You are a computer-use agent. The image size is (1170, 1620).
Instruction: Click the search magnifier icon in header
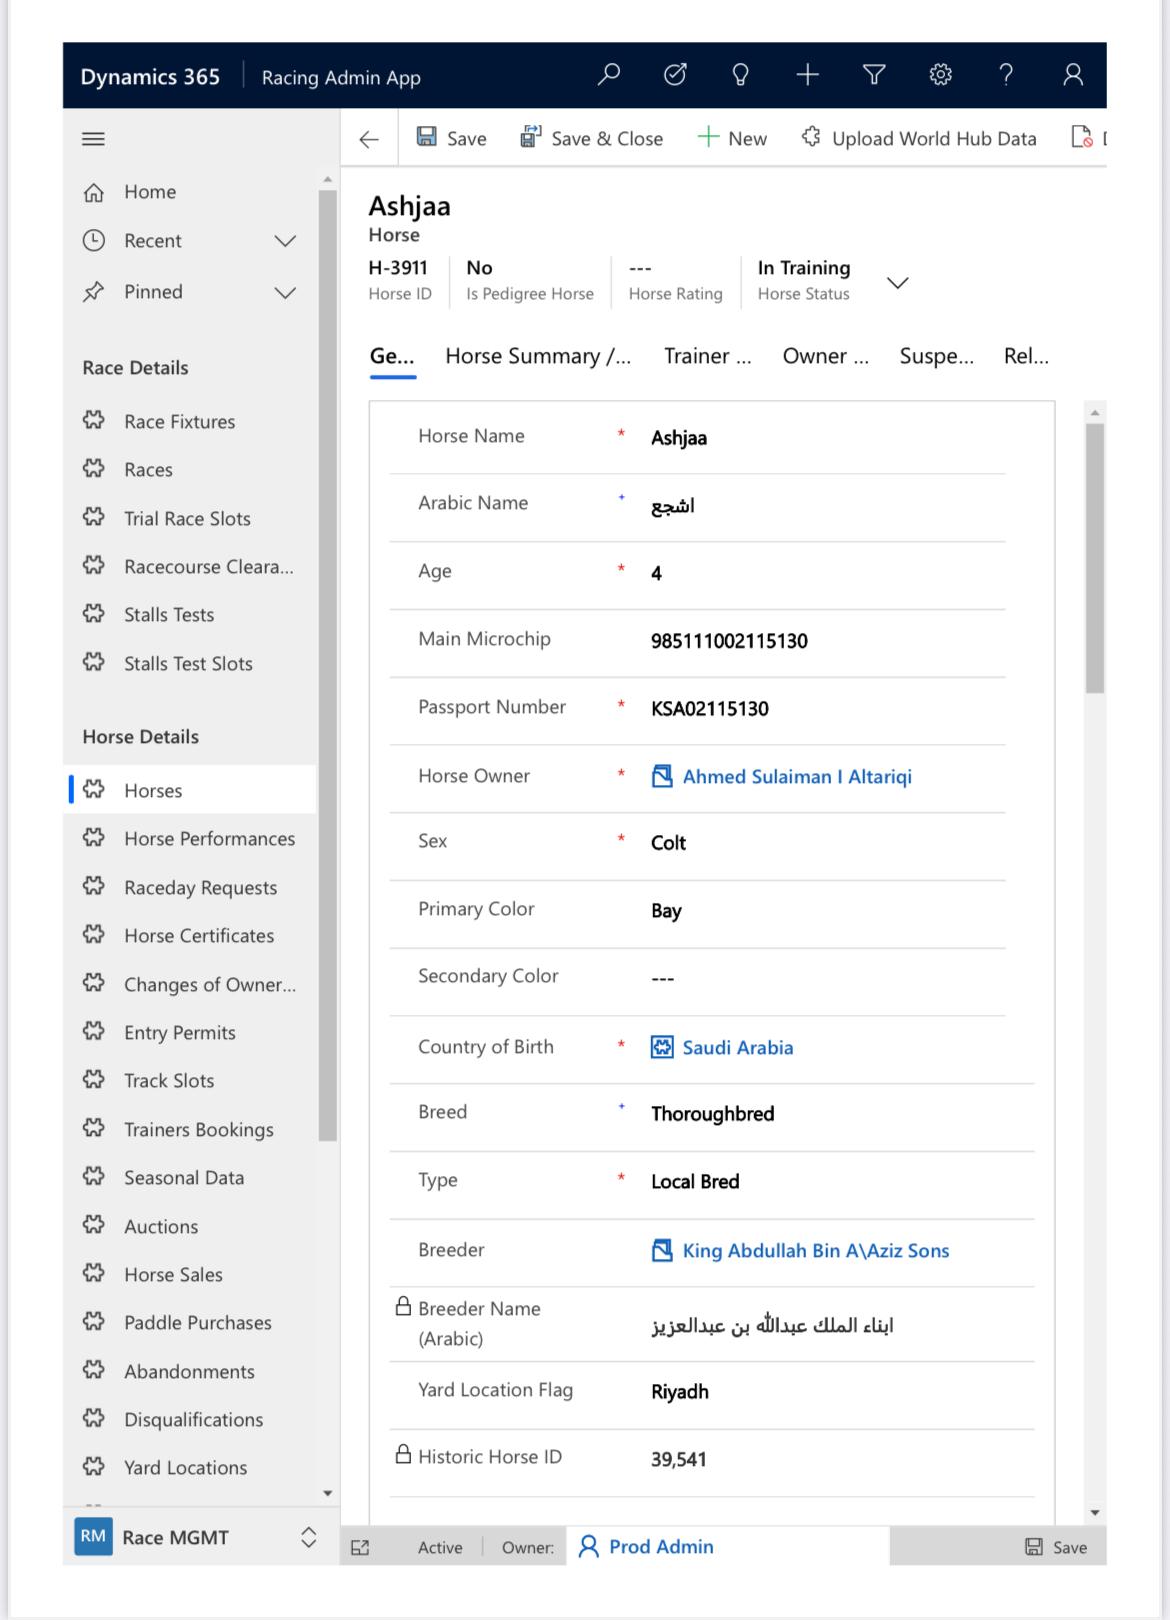(x=608, y=75)
